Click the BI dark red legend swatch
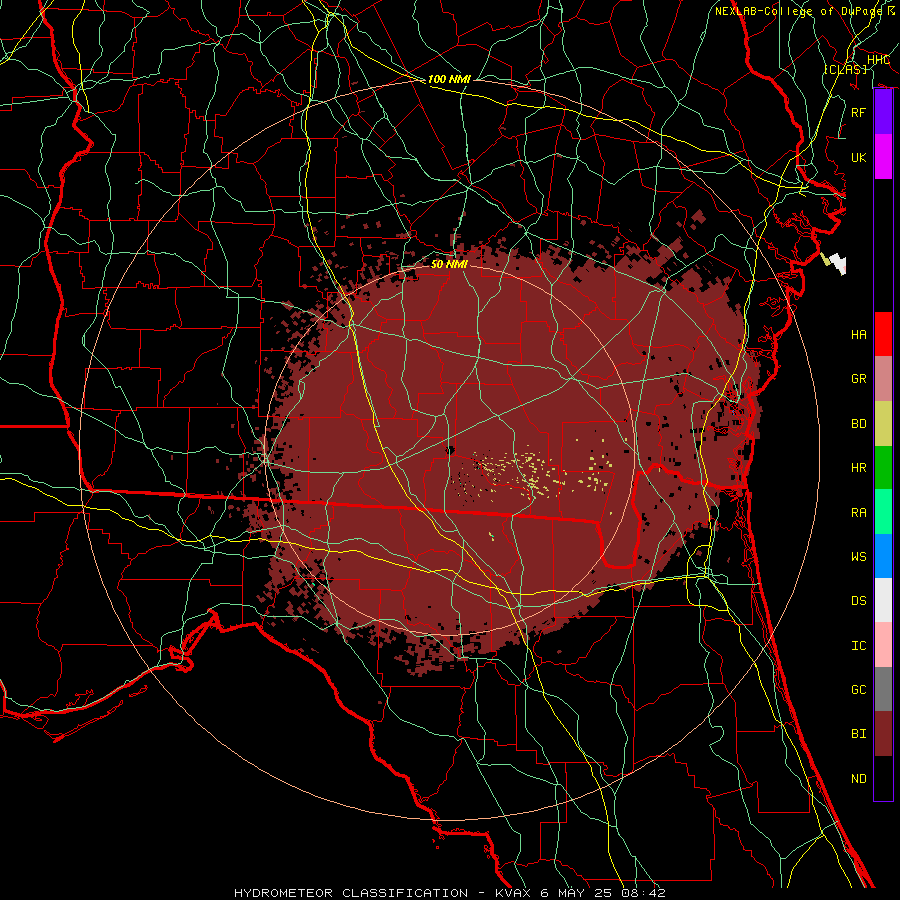The height and width of the screenshot is (900, 900). 883,734
